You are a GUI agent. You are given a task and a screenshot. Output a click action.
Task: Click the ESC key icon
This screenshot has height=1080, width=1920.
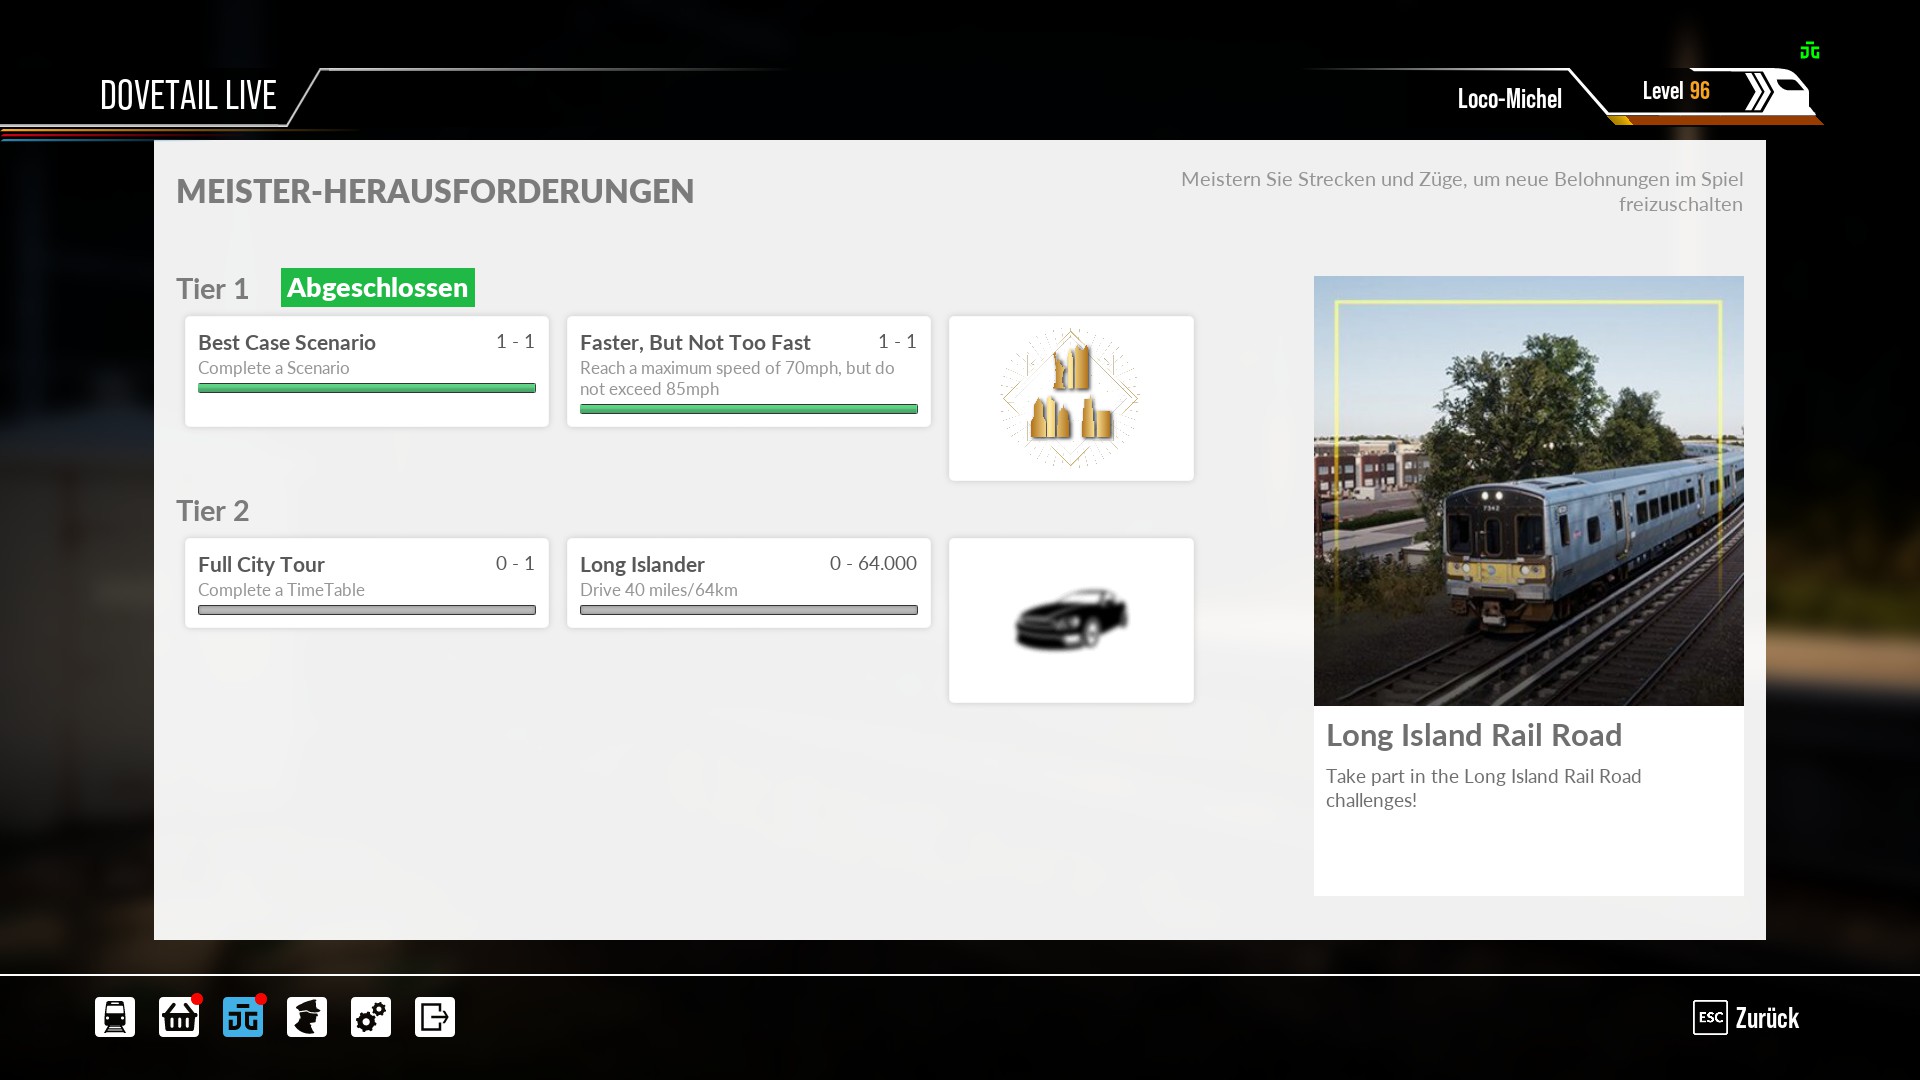pyautogui.click(x=1710, y=1017)
